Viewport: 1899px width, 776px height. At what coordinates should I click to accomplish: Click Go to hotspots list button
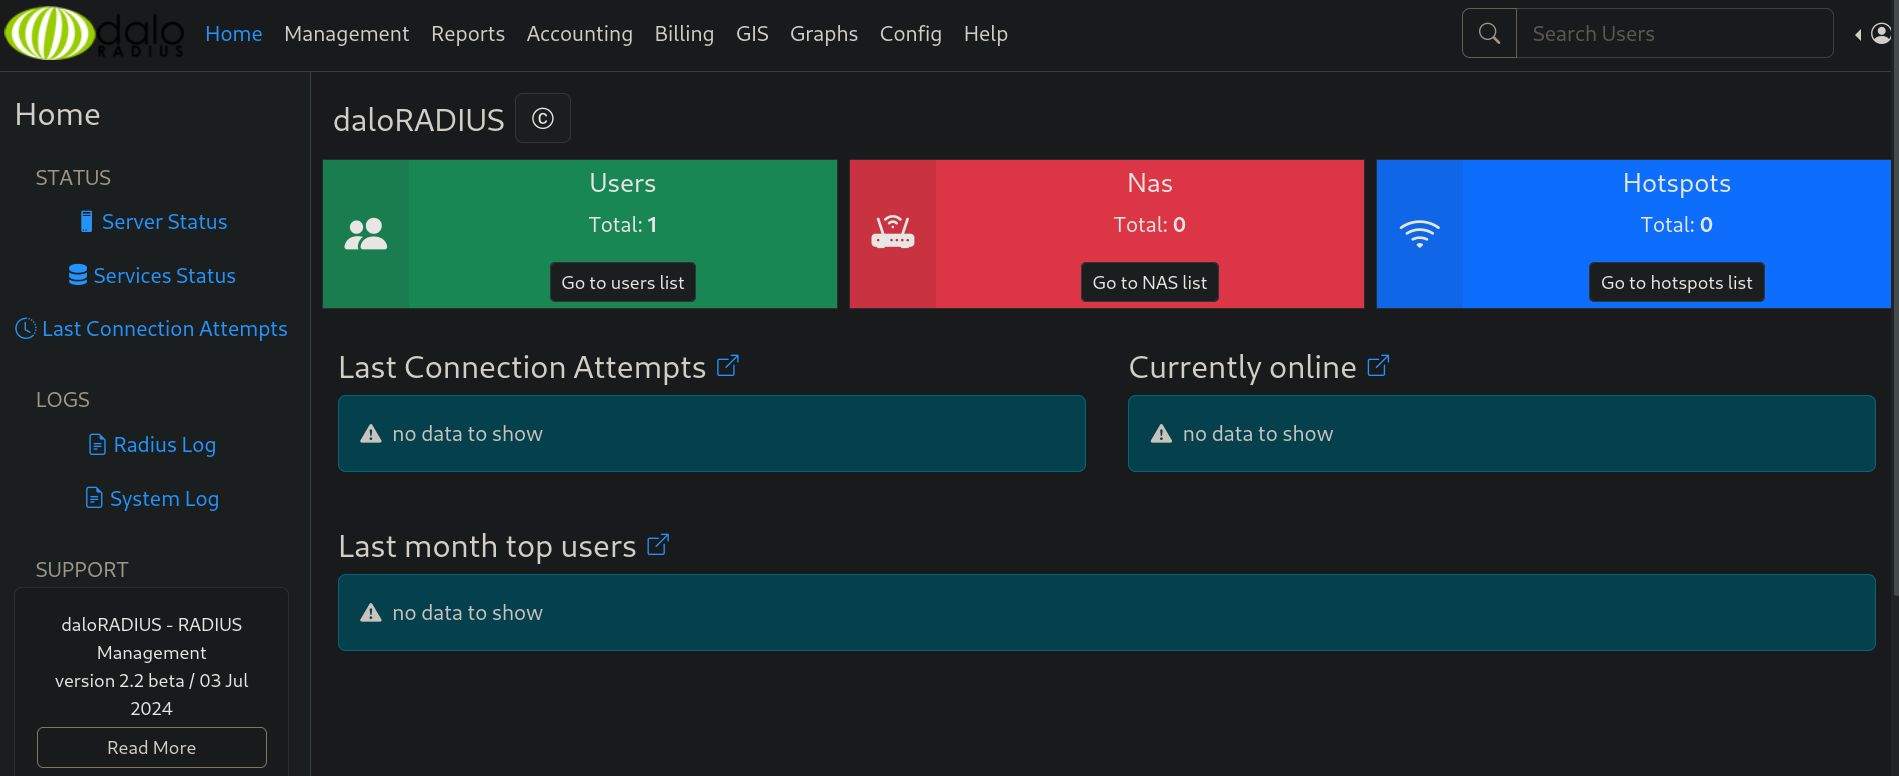coord(1677,282)
